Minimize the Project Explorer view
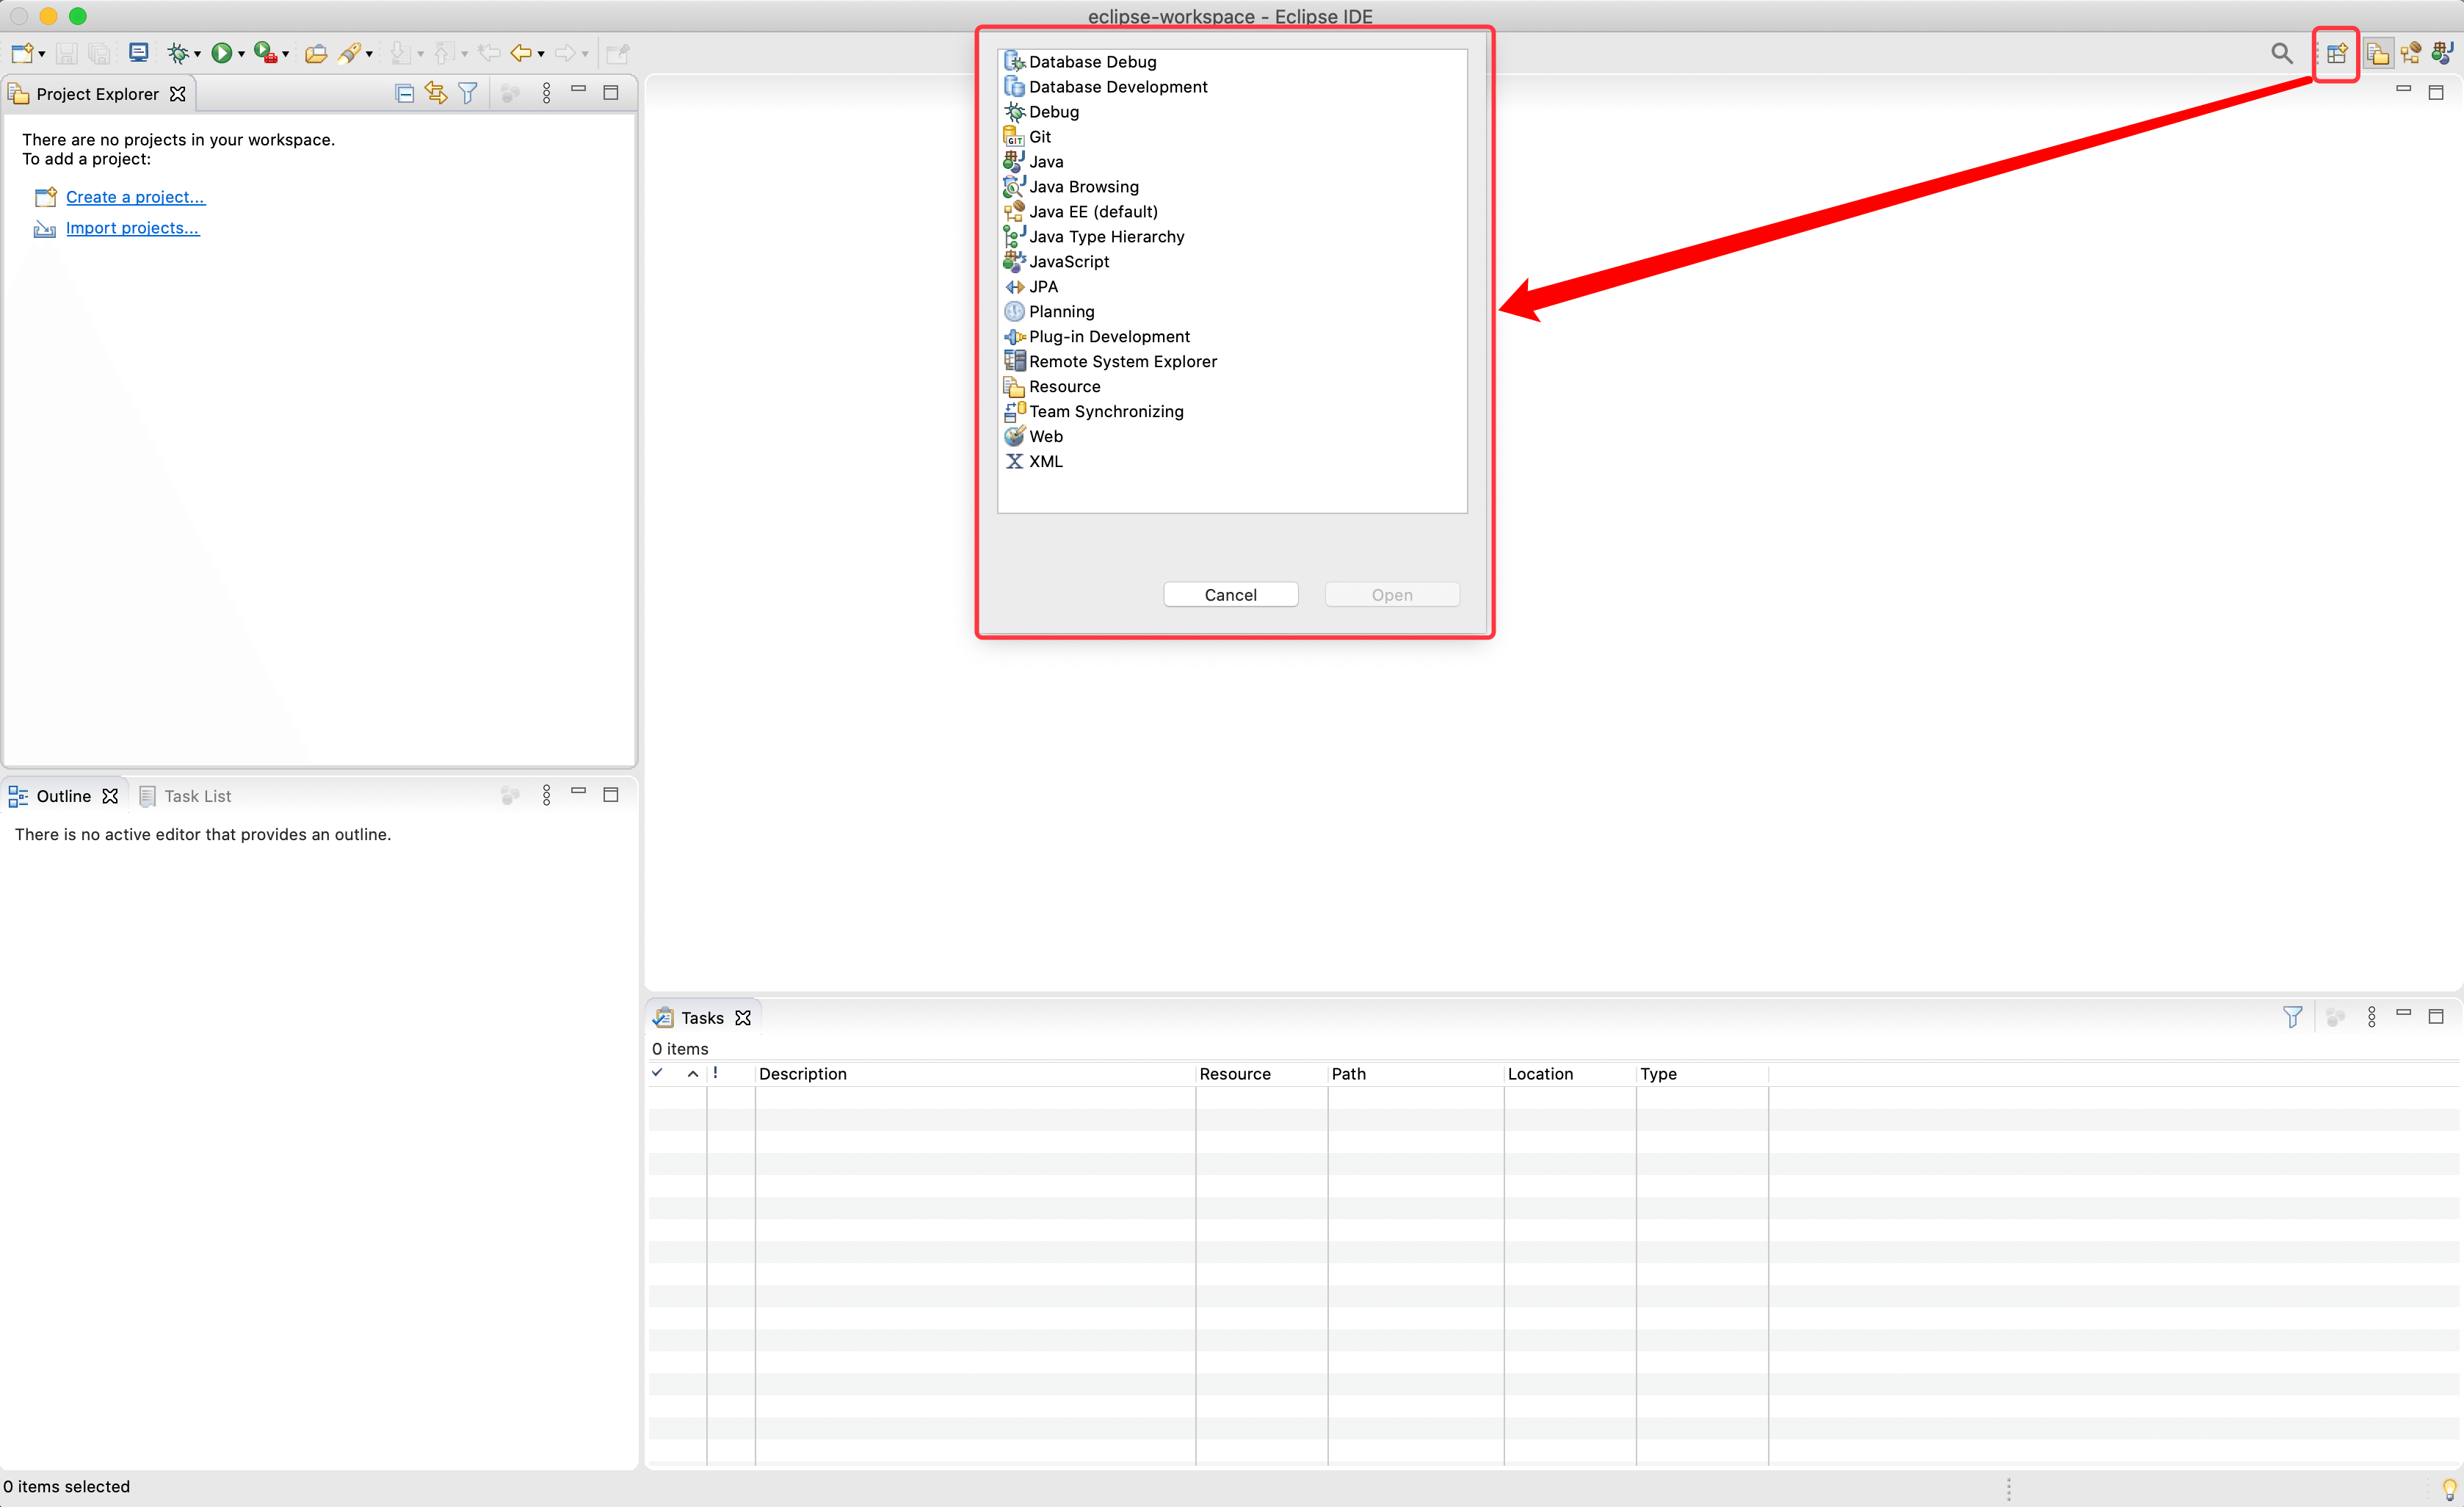This screenshot has height=1507, width=2464. pyautogui.click(x=578, y=90)
